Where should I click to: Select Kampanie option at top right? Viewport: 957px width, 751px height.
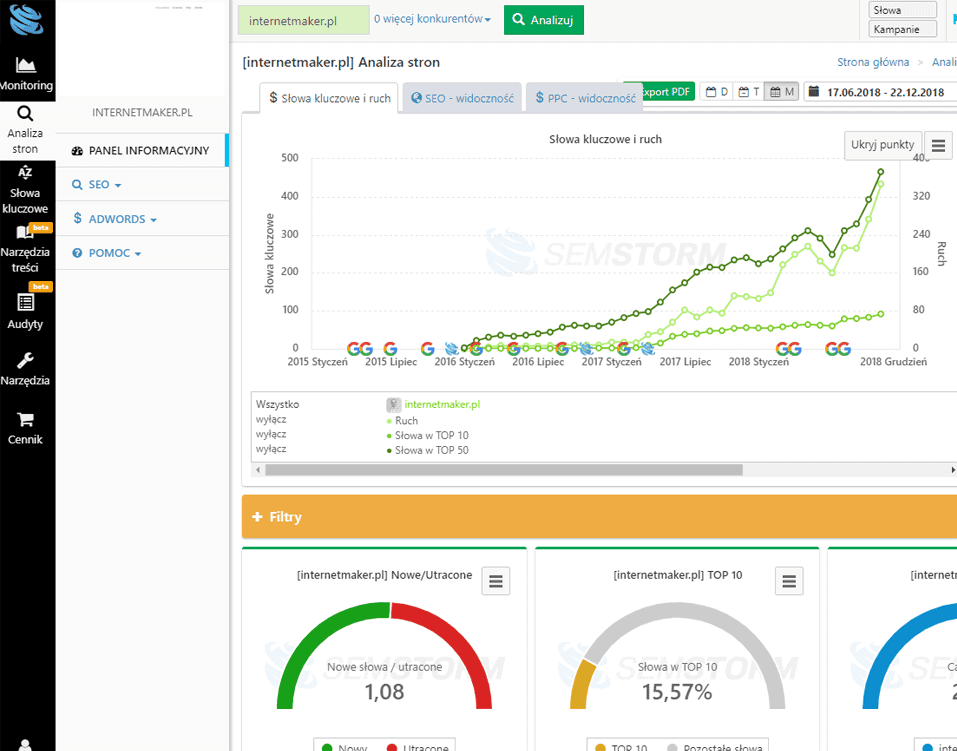click(x=903, y=29)
